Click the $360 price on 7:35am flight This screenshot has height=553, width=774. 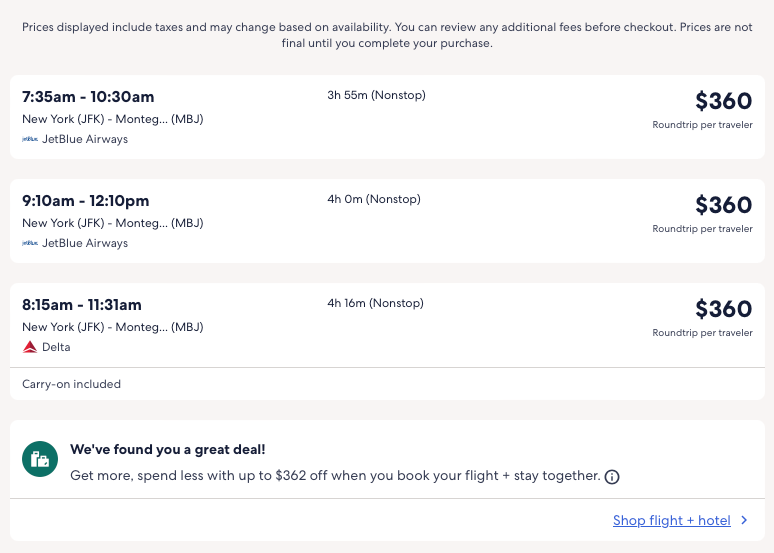(x=723, y=100)
